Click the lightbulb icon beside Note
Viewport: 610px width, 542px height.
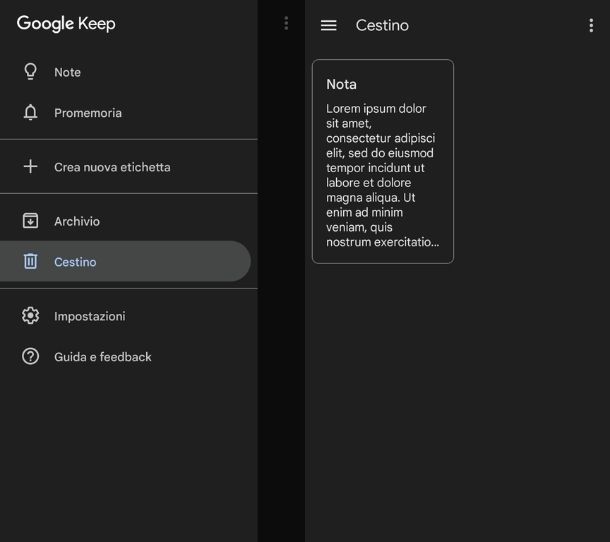coord(30,72)
